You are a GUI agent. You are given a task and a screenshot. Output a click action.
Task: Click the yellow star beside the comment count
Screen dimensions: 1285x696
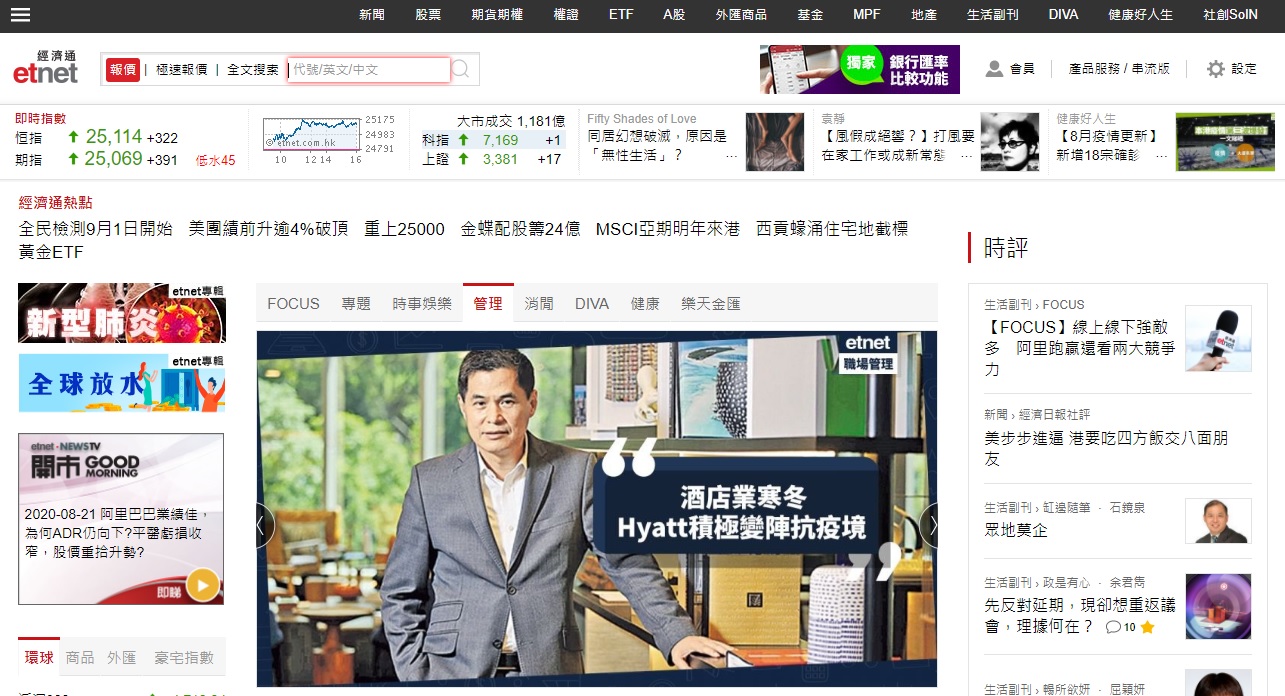(1147, 627)
